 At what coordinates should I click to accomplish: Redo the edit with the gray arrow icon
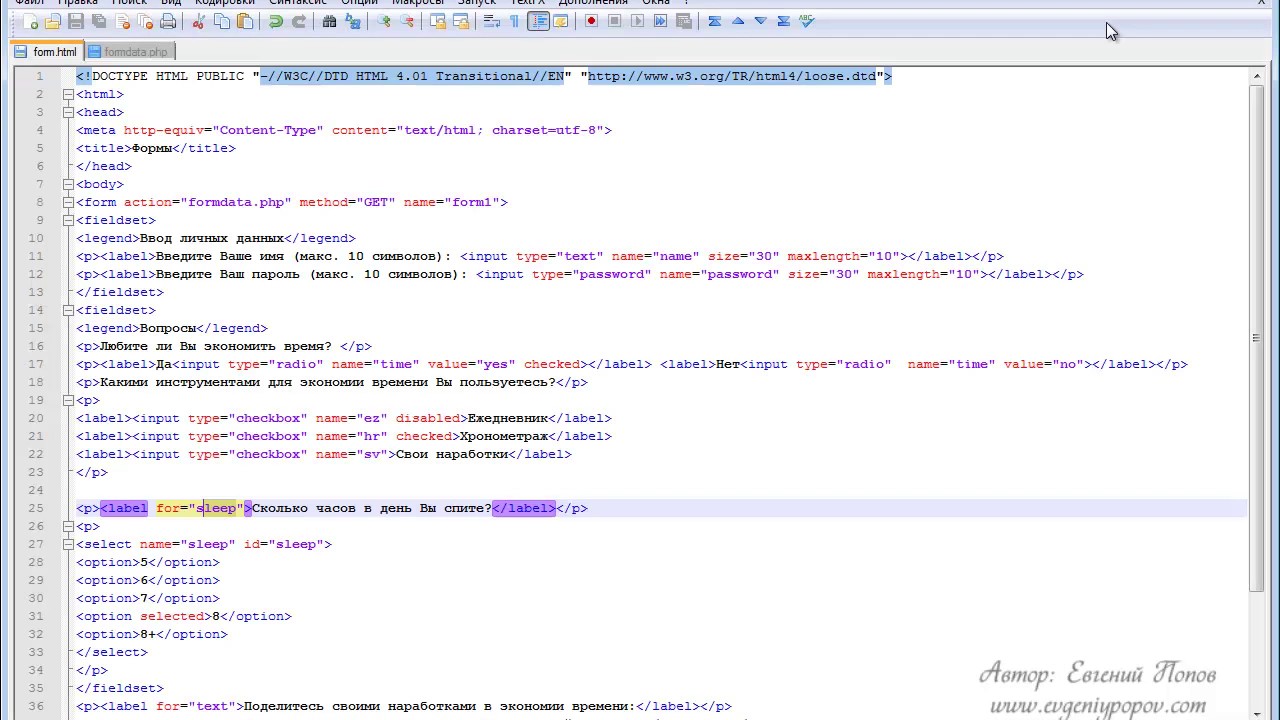pos(299,21)
